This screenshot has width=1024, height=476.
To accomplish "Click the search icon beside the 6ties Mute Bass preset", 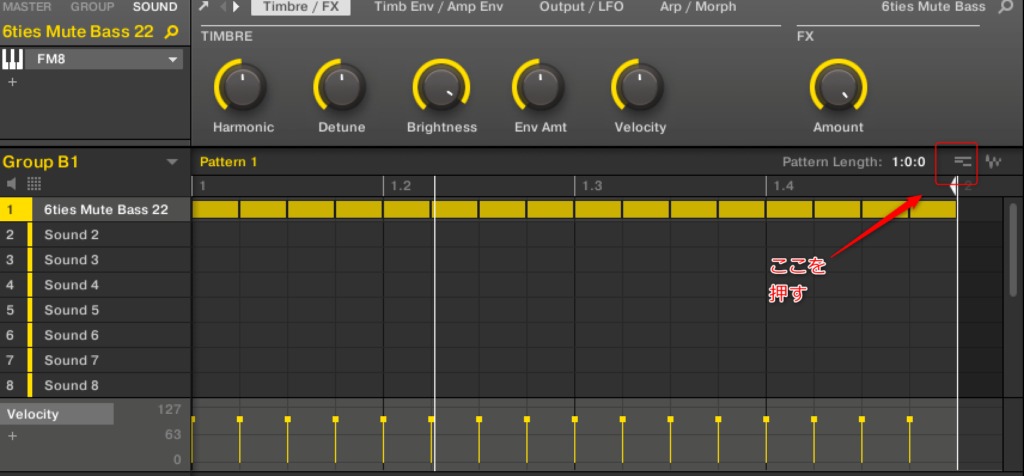I will (1006, 7).
